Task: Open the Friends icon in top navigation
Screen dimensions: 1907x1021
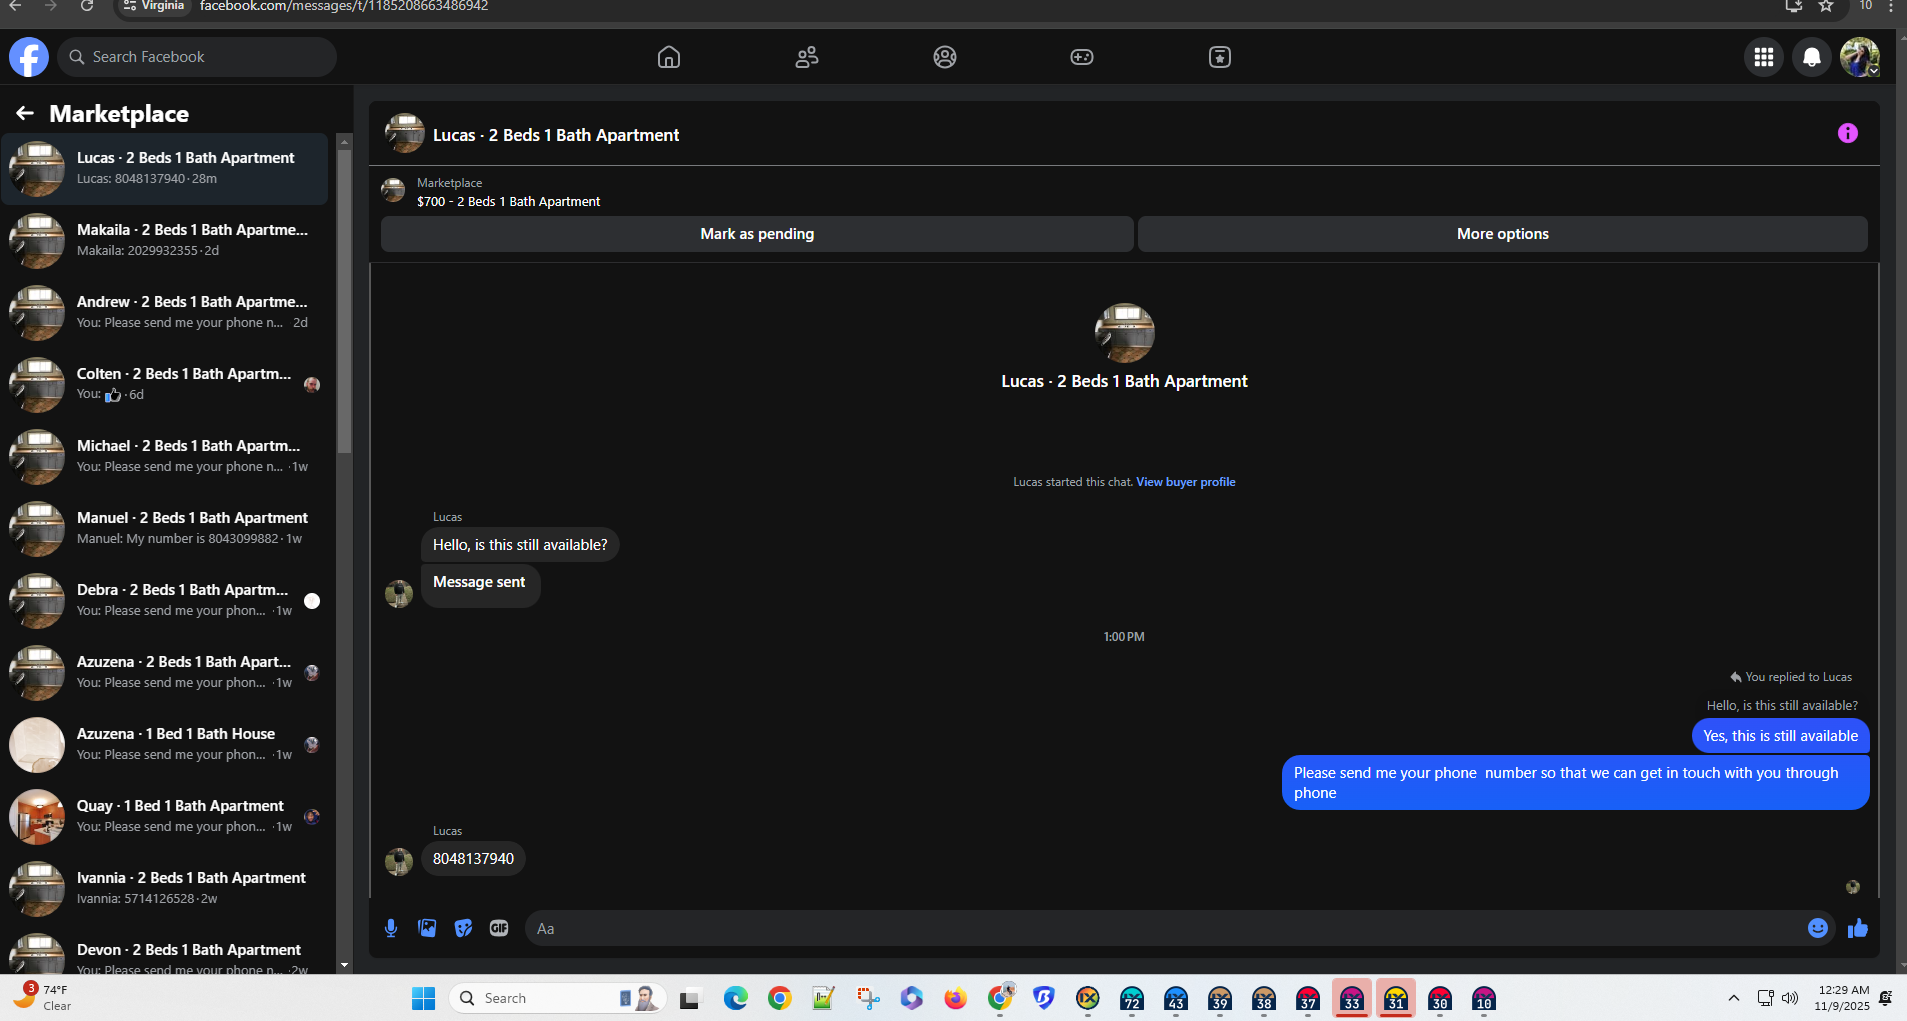Action: coord(807,57)
